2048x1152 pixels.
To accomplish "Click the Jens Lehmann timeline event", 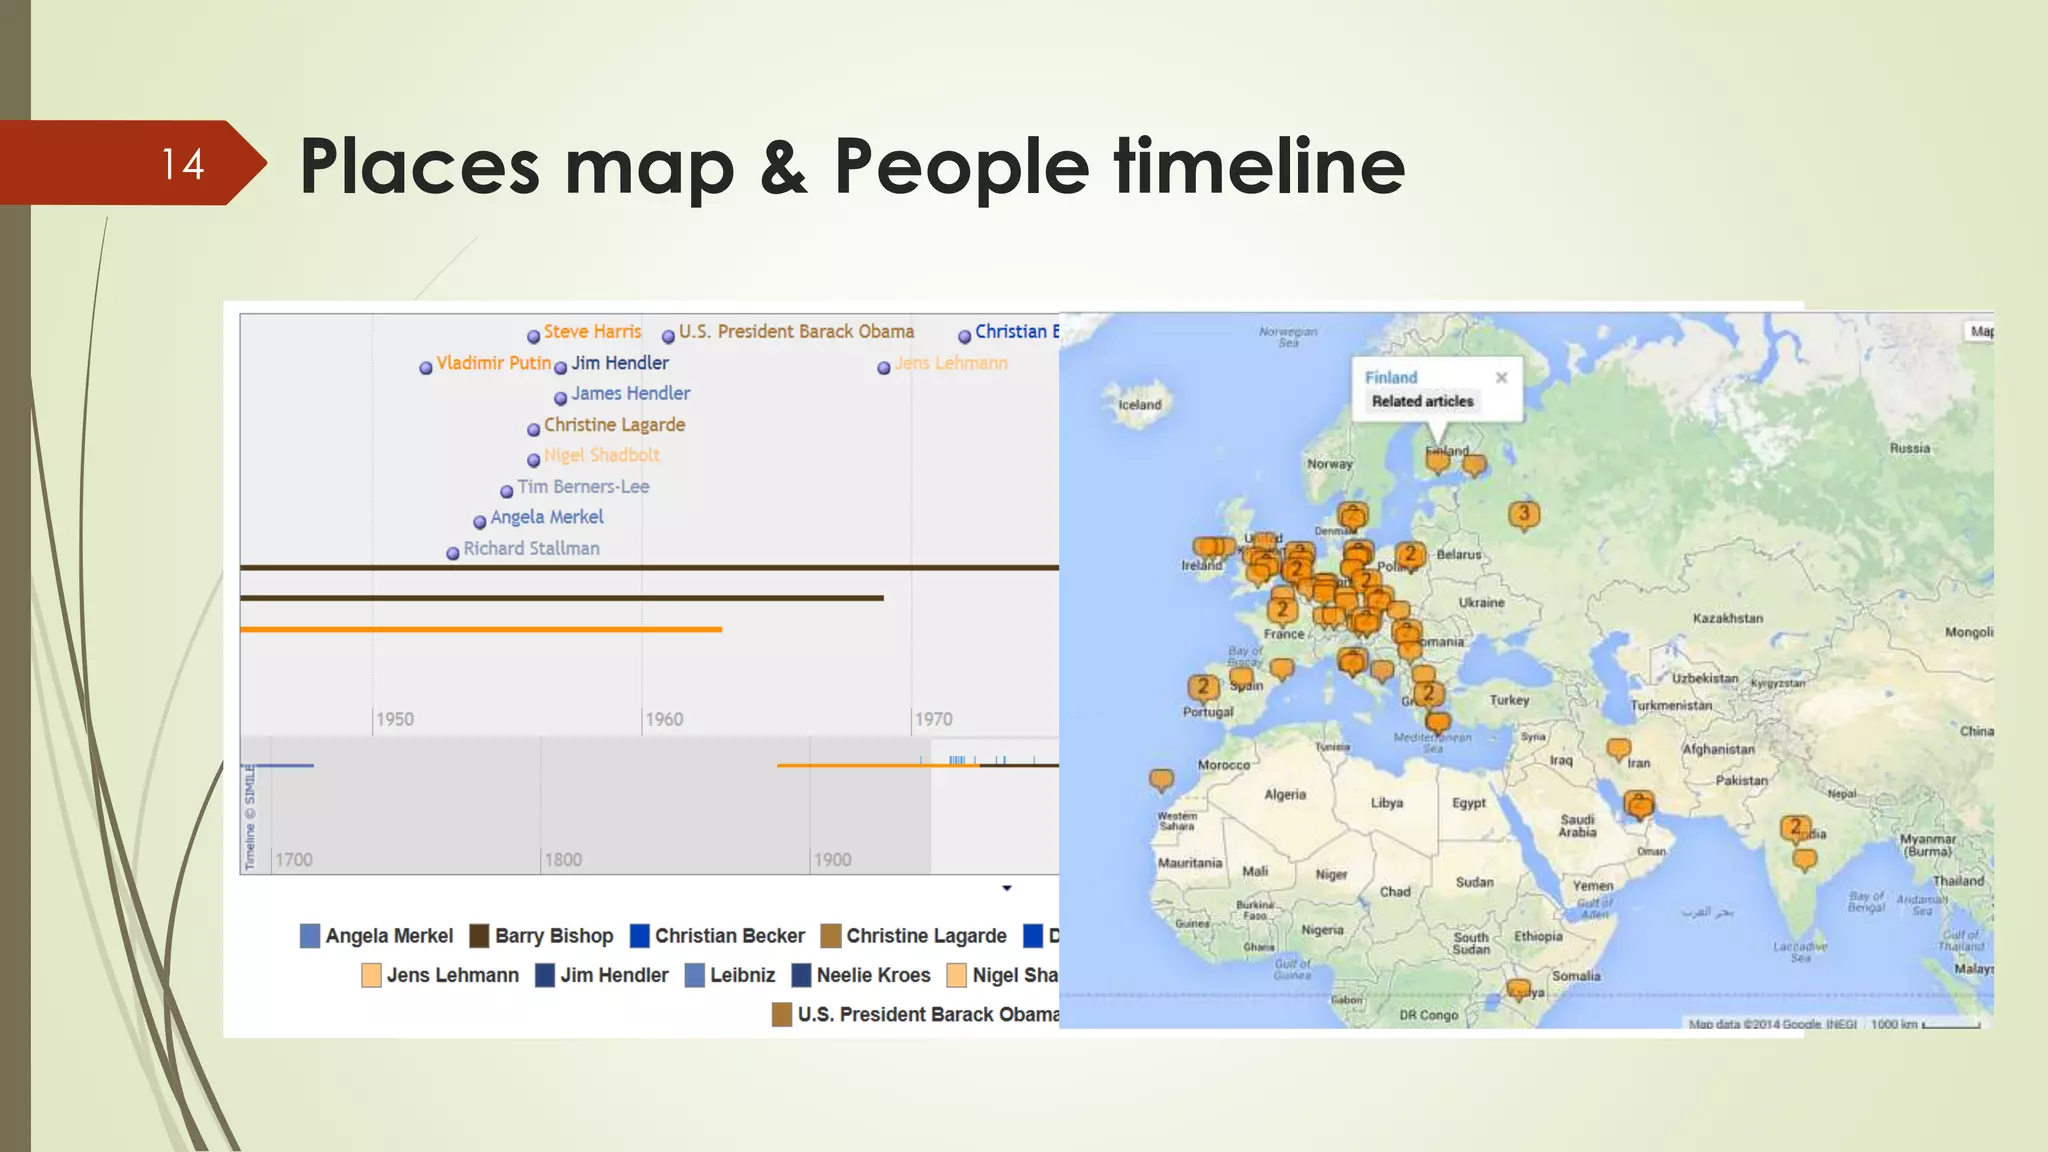I will [x=943, y=364].
